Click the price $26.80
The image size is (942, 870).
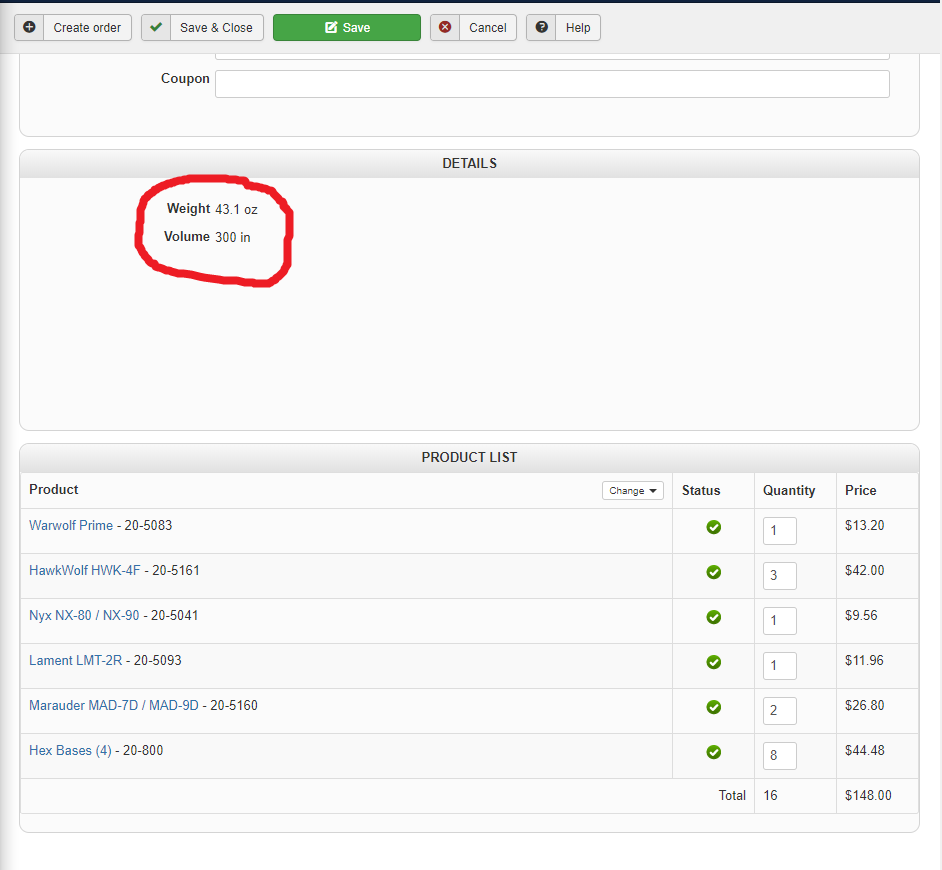[x=865, y=705]
